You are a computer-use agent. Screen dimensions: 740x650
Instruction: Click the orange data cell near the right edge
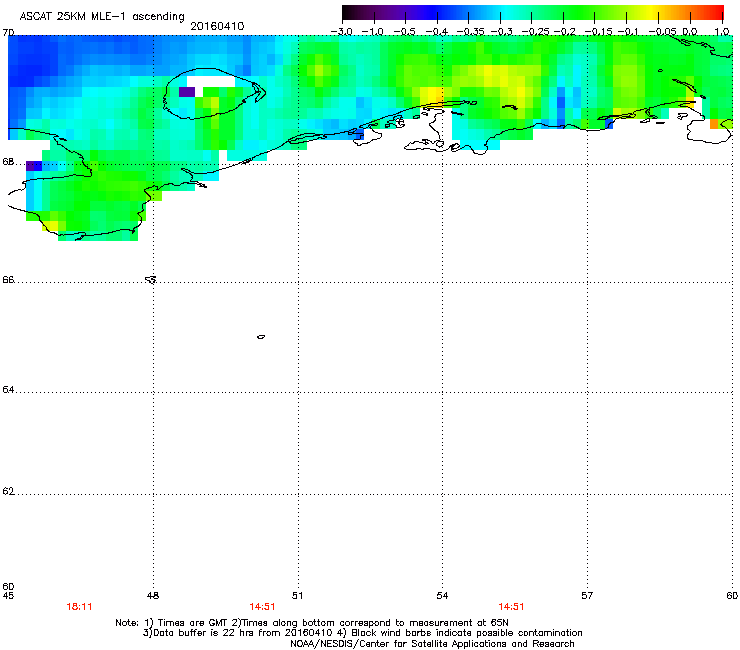coord(714,124)
